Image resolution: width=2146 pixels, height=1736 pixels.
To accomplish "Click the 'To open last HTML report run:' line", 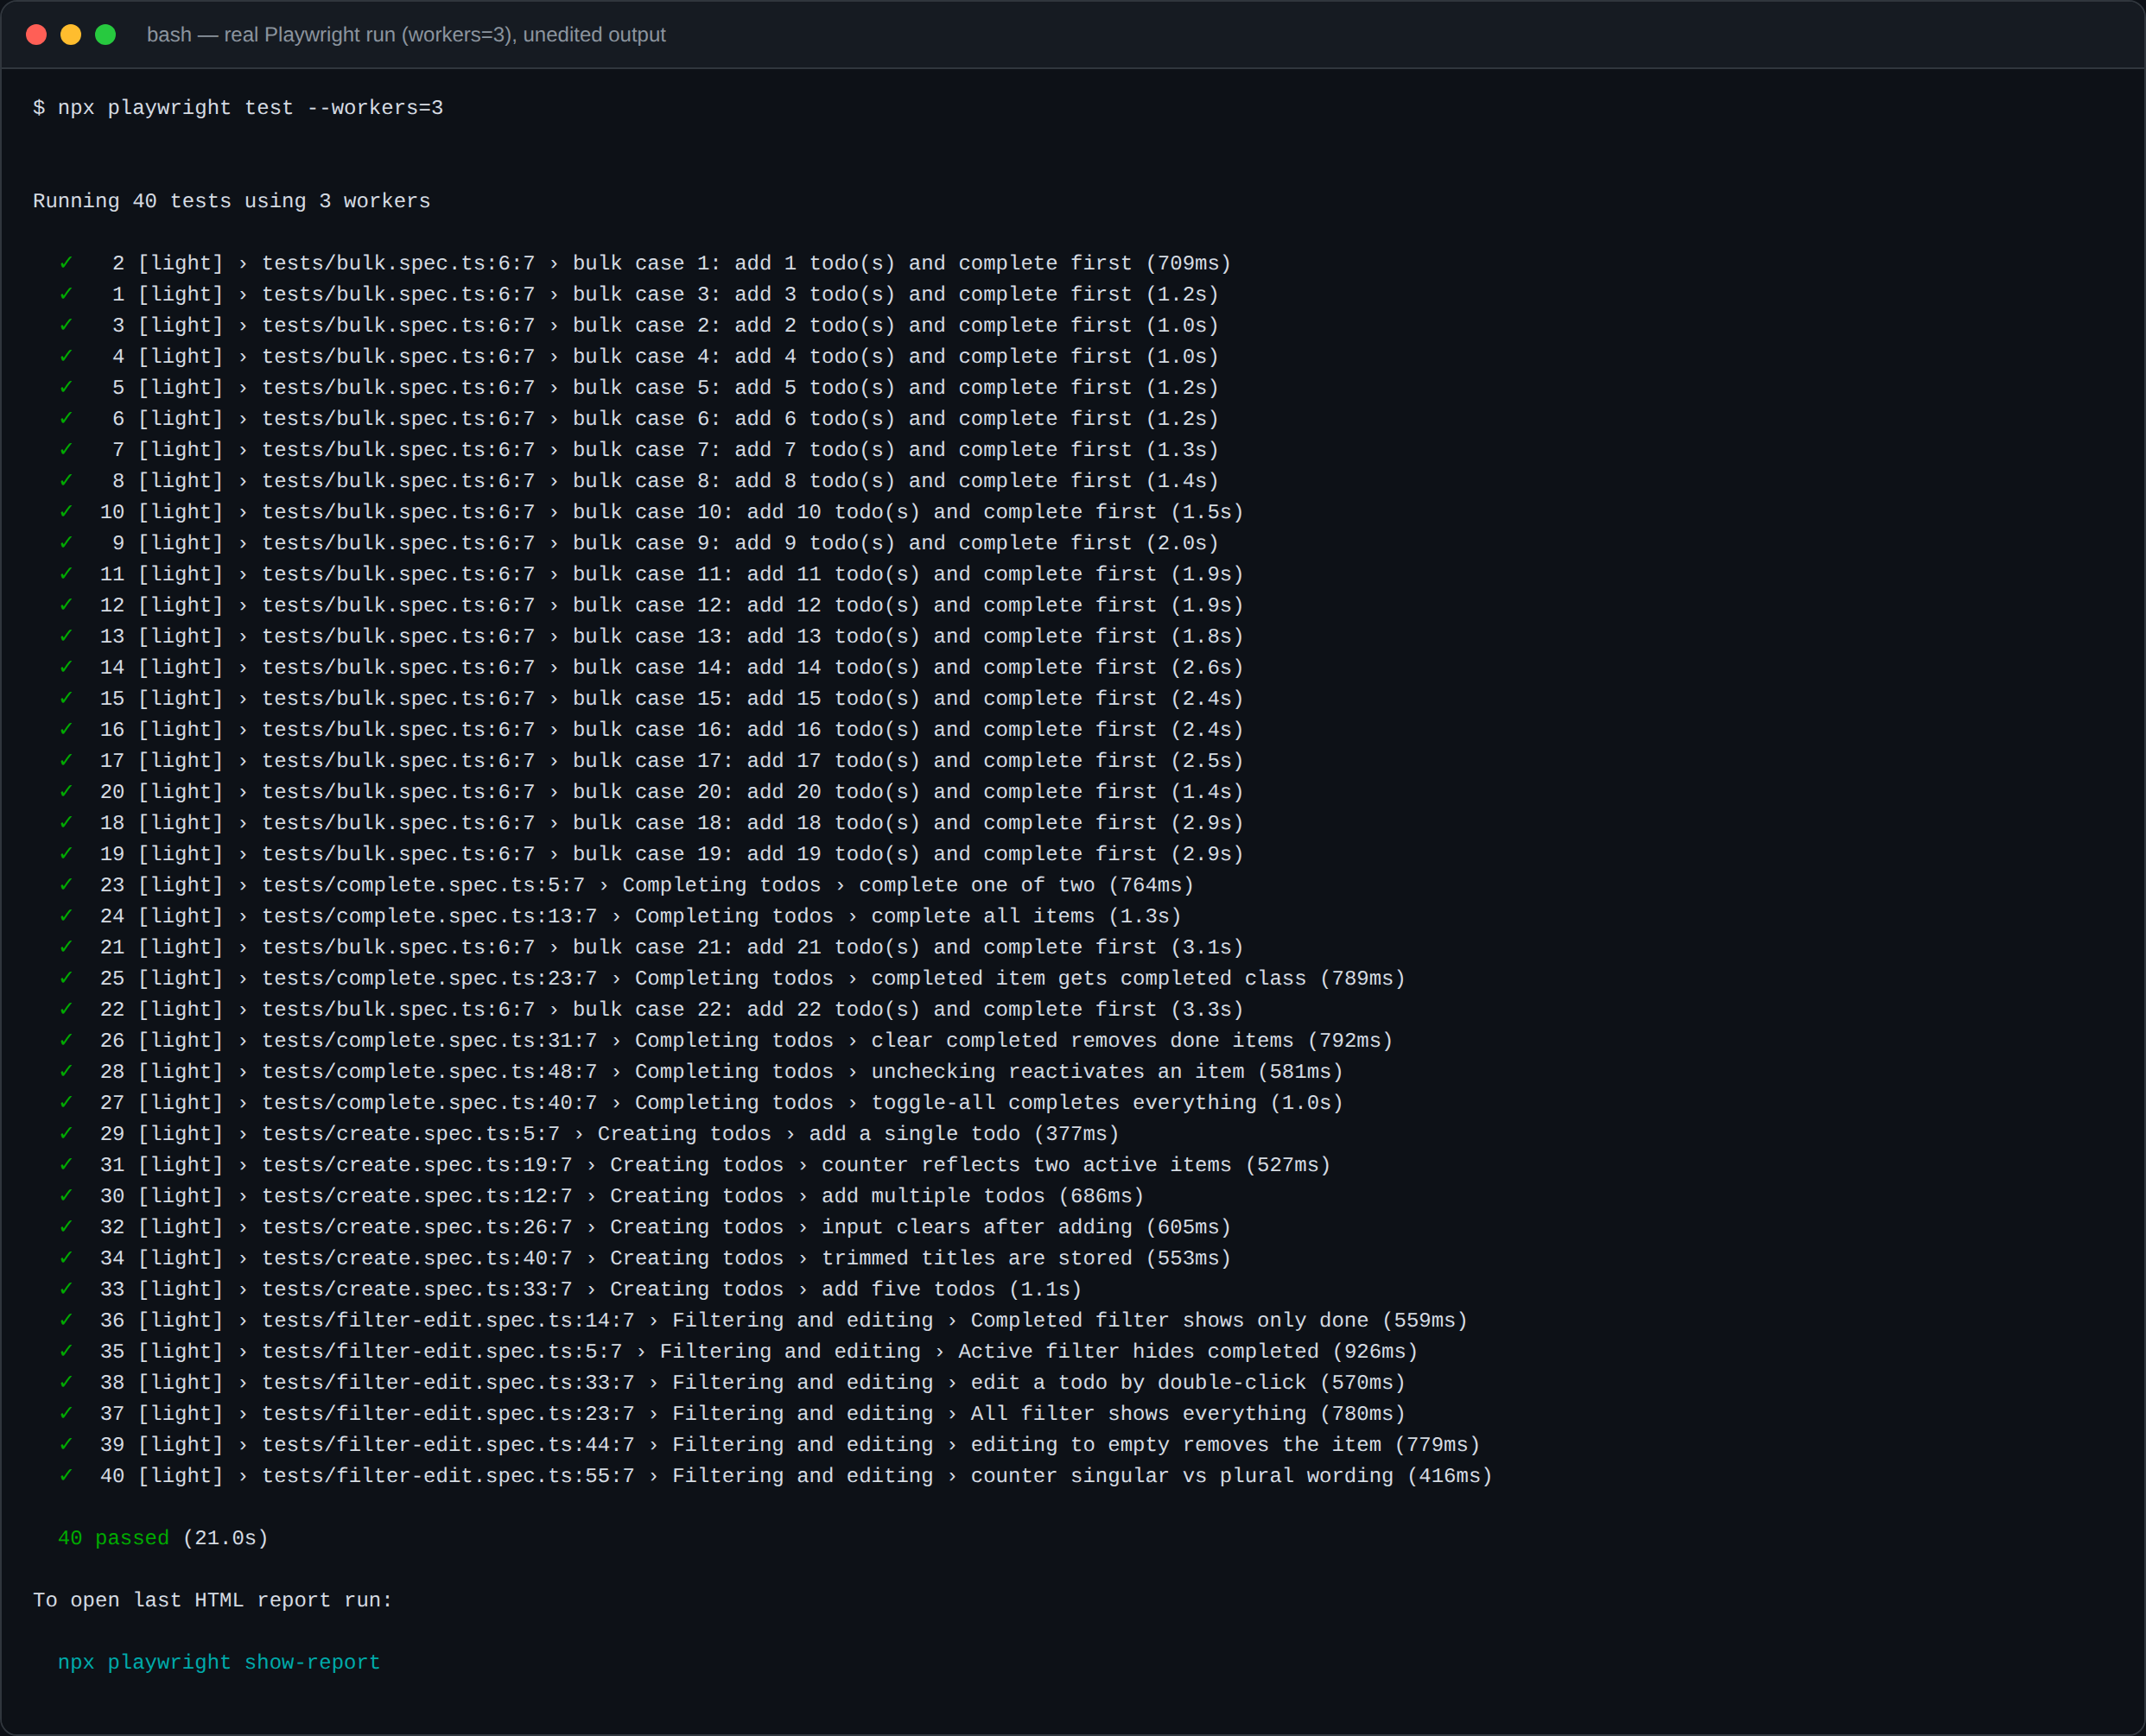I will coord(213,1600).
